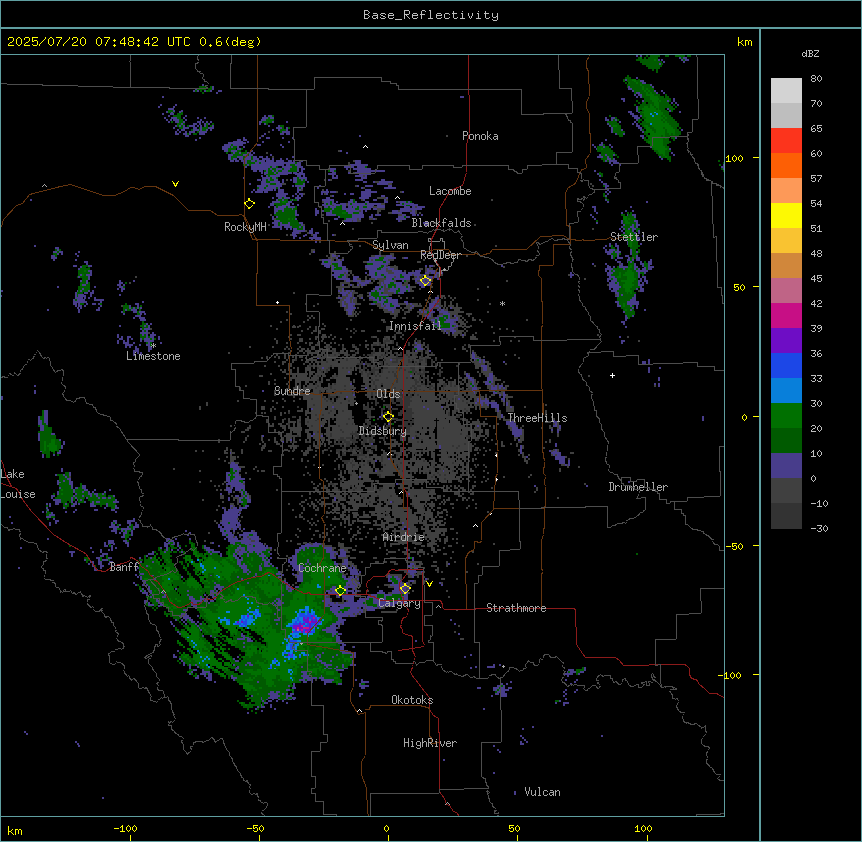The height and width of the screenshot is (842, 862).
Task: Select the magenta 42-39 dBZ legend swatch
Action: 786,316
